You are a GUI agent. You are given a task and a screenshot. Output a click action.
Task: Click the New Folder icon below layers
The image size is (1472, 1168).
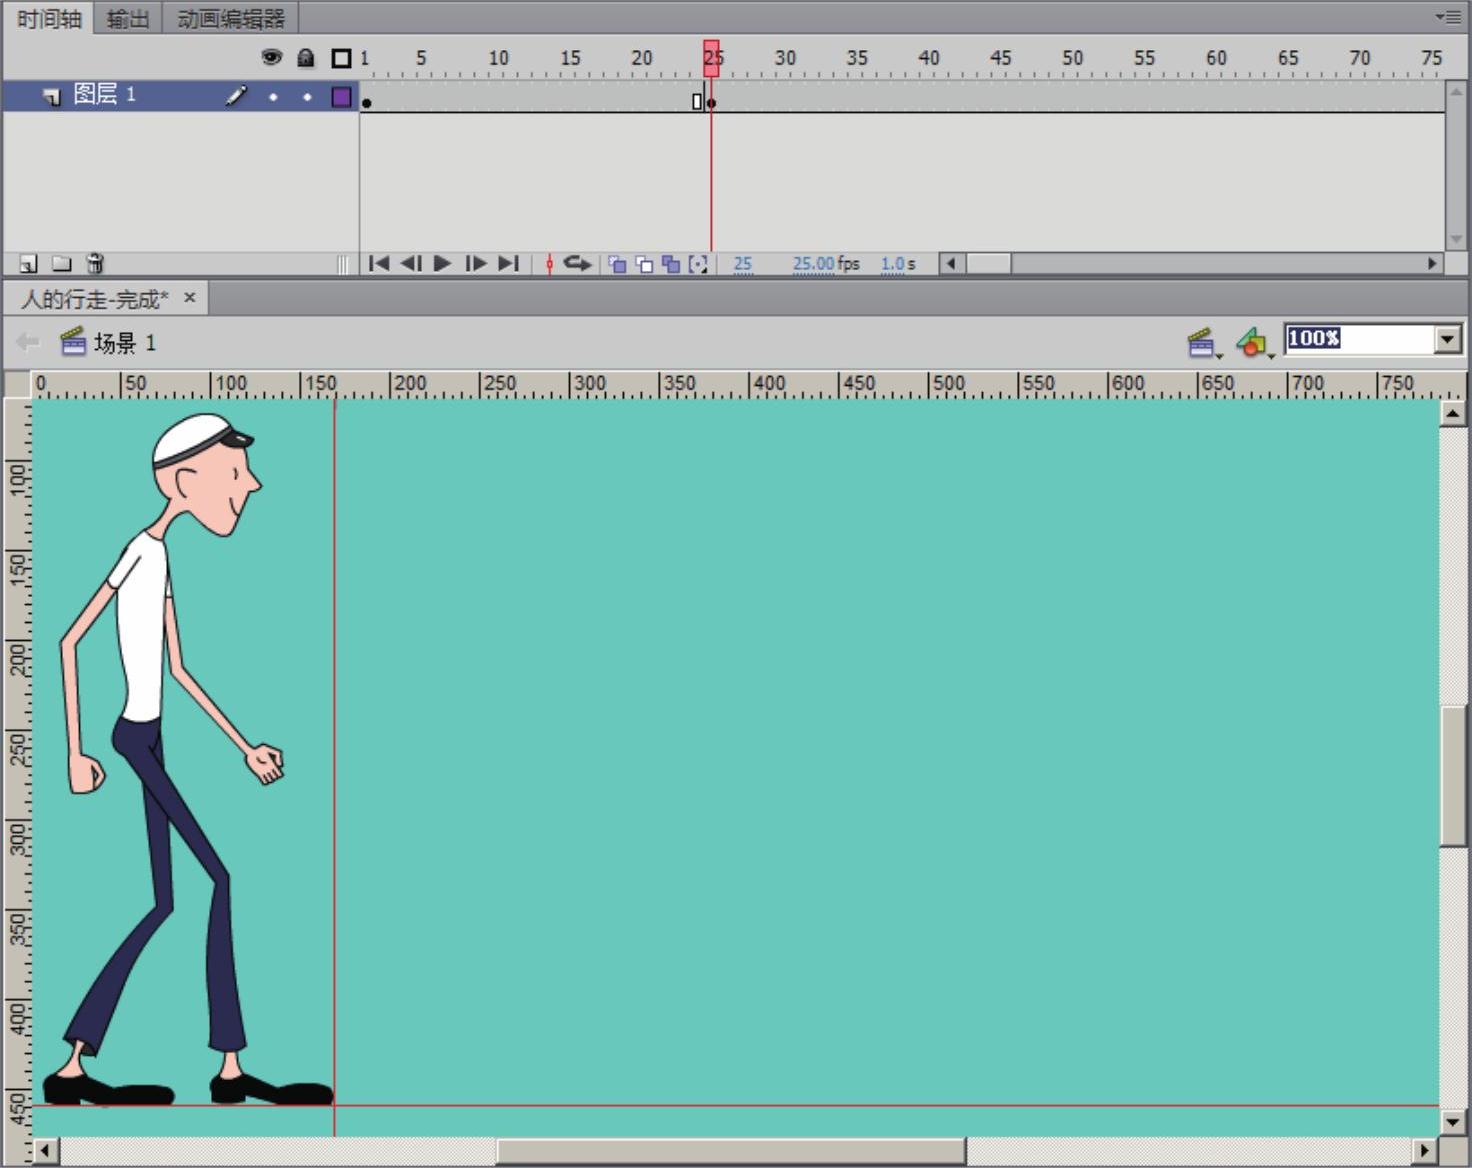click(62, 264)
